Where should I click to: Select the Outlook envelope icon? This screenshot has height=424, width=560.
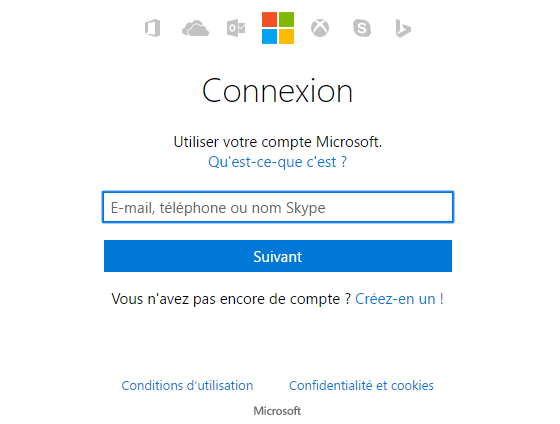pos(236,28)
